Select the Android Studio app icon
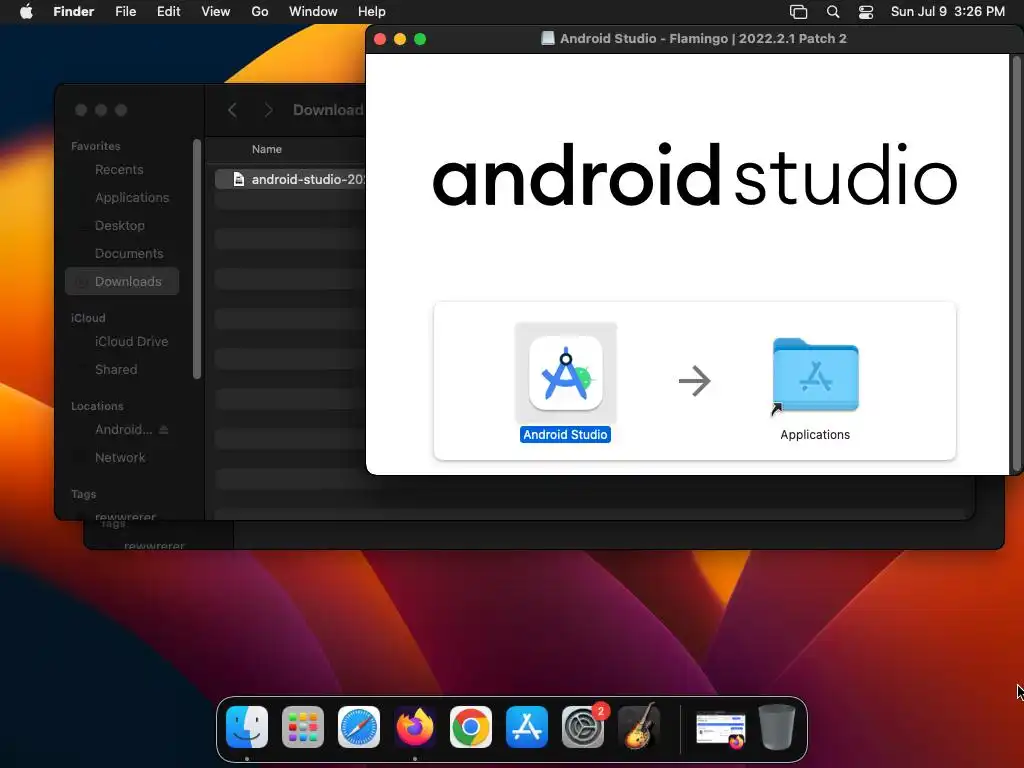Screen dimensions: 1024x768 pyautogui.click(x=566, y=373)
